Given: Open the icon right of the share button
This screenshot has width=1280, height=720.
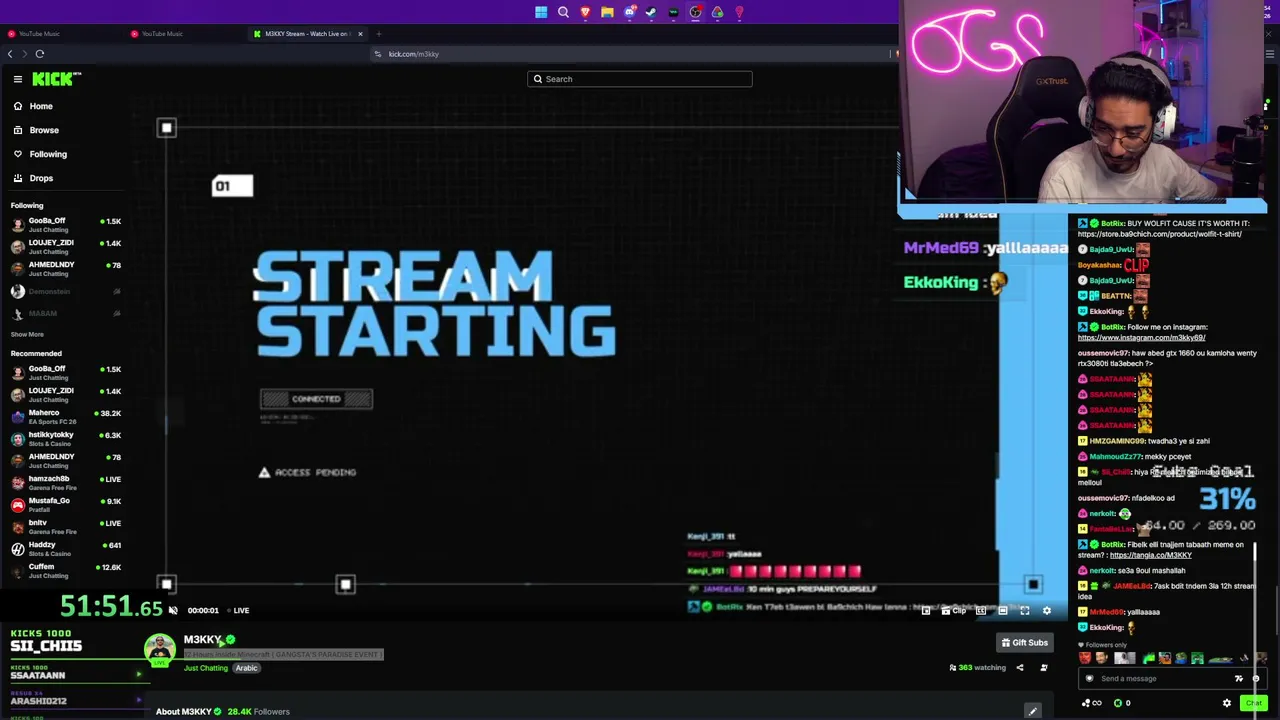Looking at the screenshot, I should pos(1044,668).
